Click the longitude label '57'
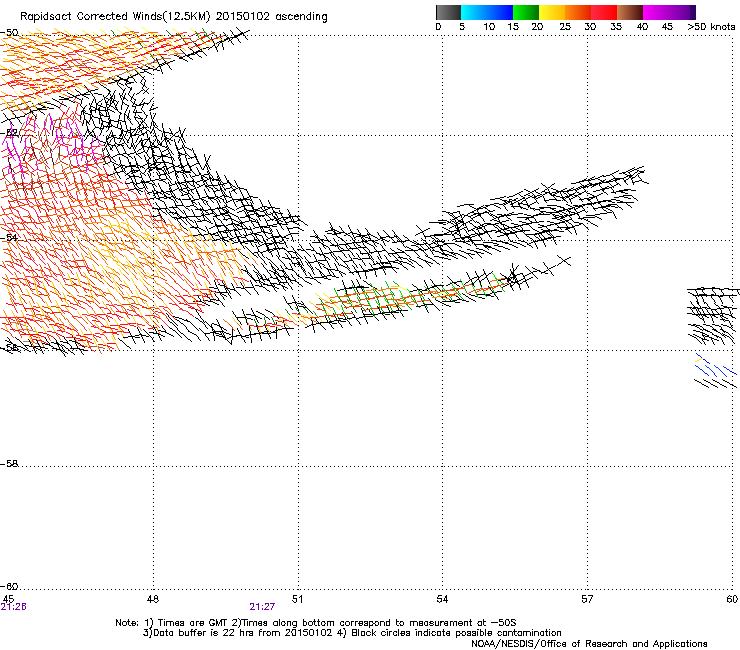Image resolution: width=740 pixels, height=650 pixels. 587,599
